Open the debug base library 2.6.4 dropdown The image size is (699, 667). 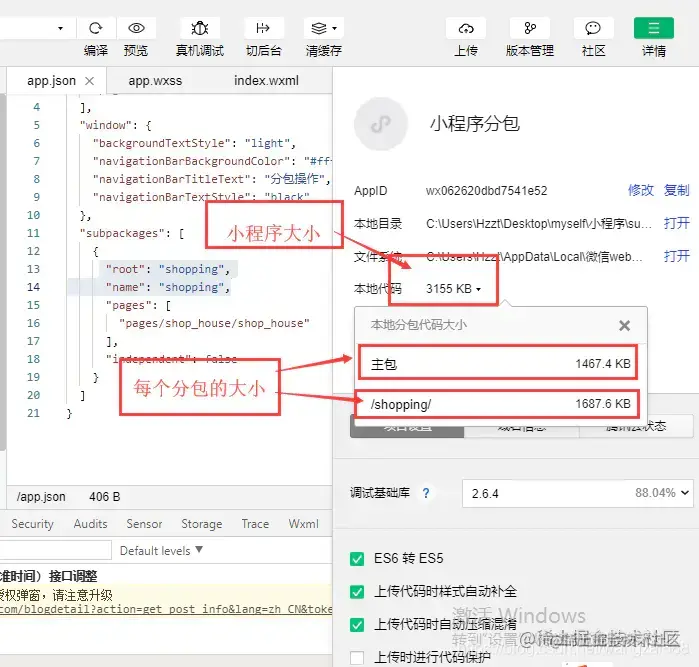pyautogui.click(x=578, y=494)
